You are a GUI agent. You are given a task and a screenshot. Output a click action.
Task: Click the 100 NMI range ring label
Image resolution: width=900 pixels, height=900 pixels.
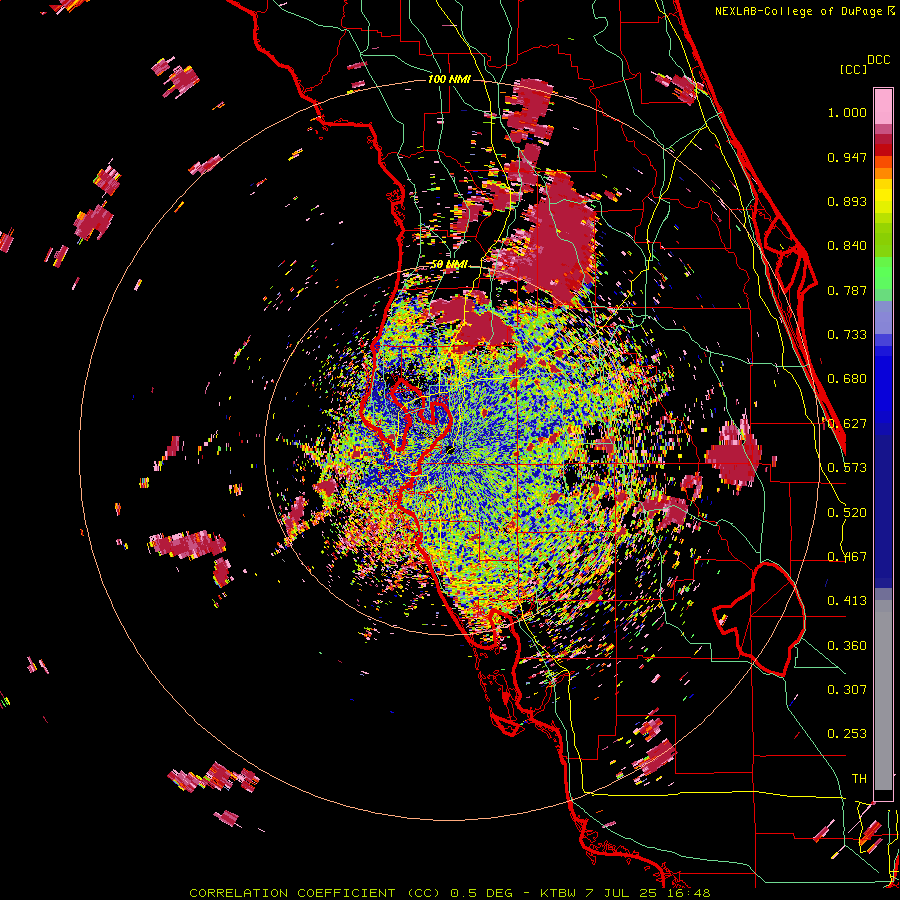[x=449, y=79]
